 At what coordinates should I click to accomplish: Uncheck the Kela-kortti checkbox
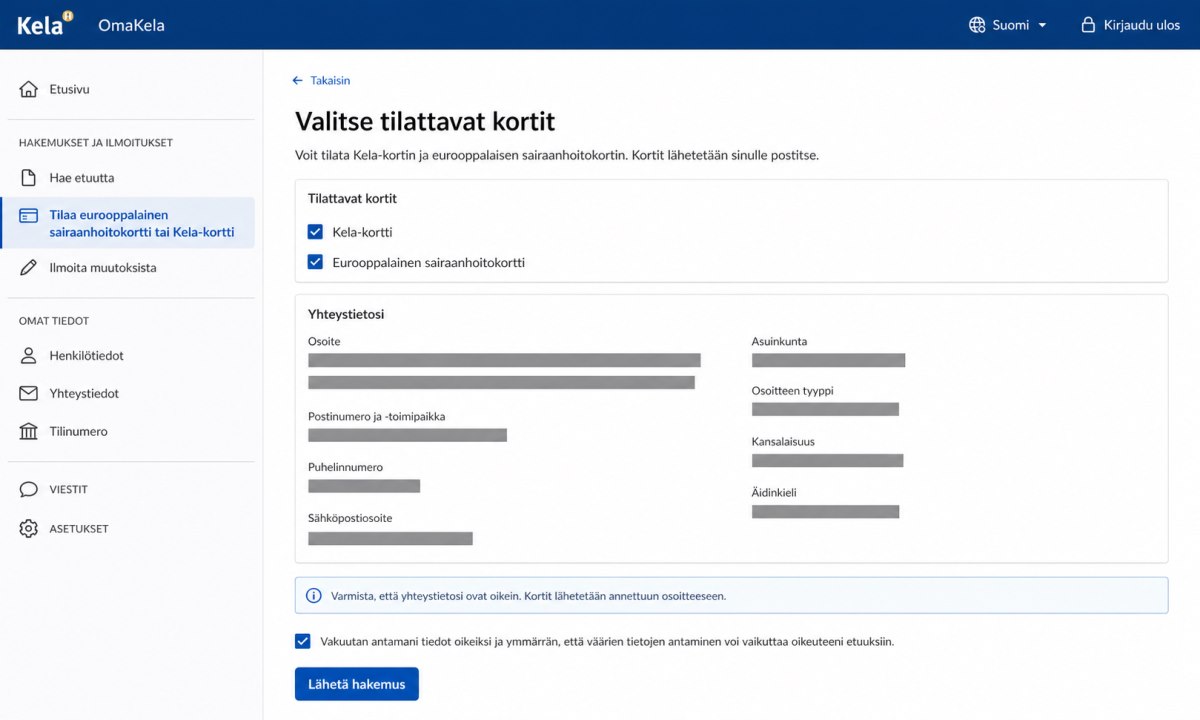tap(315, 232)
